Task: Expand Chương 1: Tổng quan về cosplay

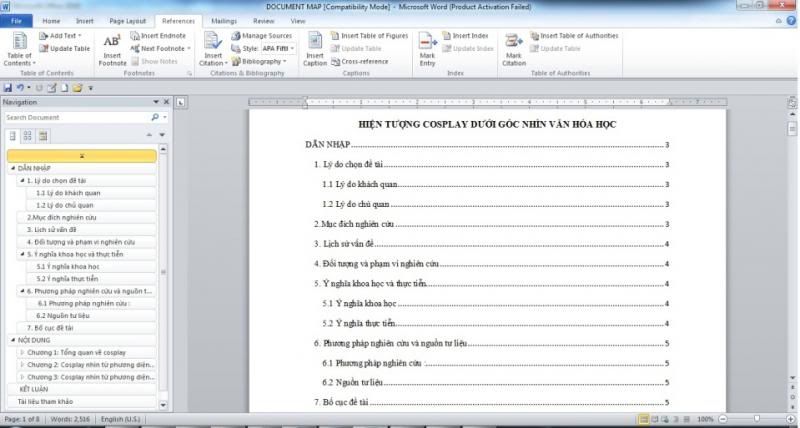Action: click(x=22, y=352)
